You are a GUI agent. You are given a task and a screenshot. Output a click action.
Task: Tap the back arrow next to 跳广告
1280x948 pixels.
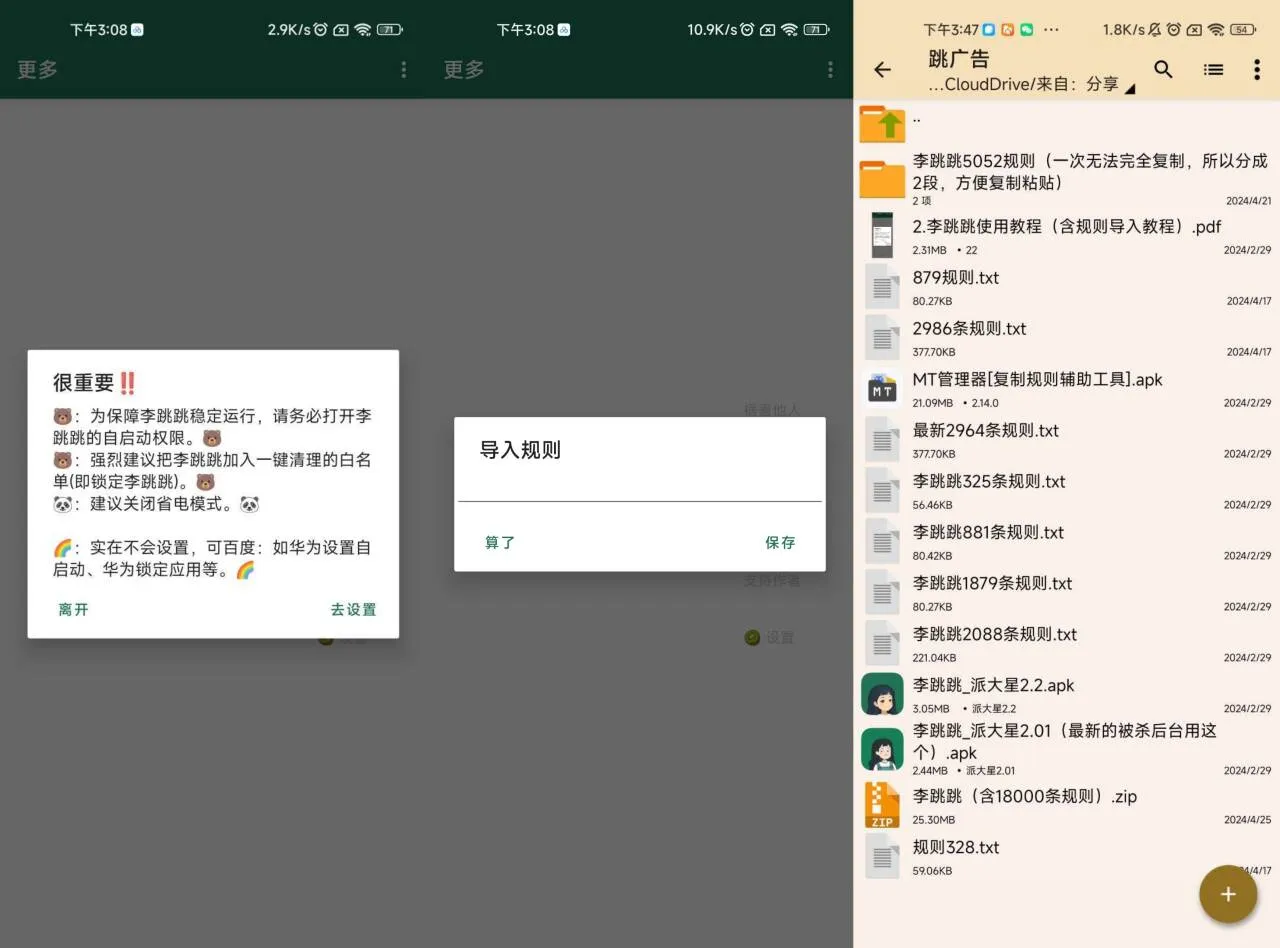(881, 70)
